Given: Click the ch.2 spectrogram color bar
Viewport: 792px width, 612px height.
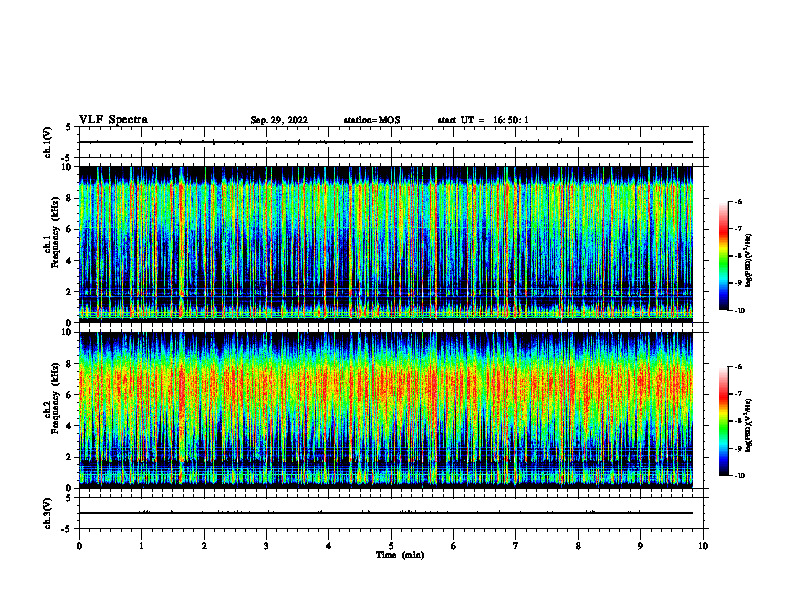Looking at the screenshot, I should click(723, 421).
